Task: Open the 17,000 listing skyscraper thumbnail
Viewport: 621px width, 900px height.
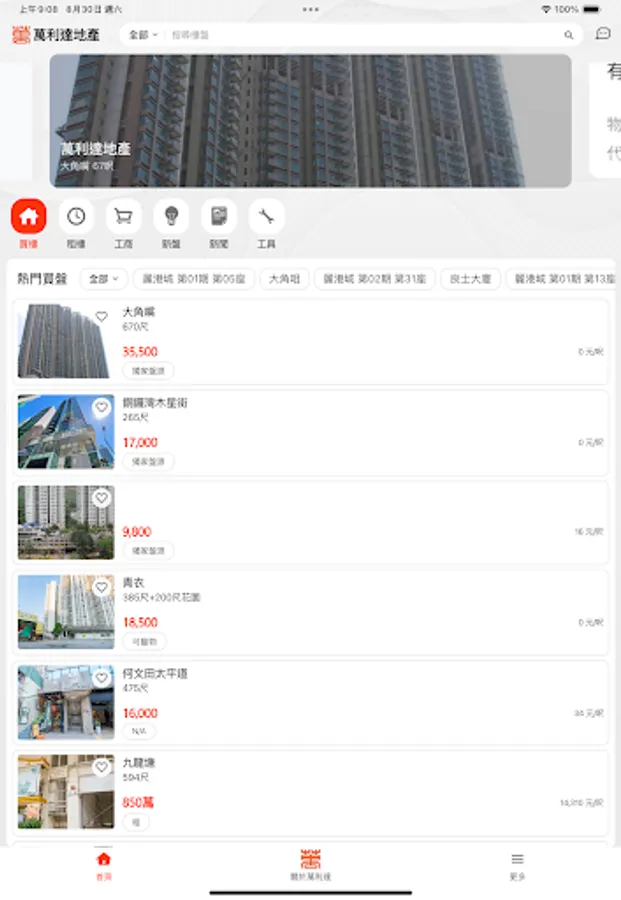Action: [x=66, y=432]
